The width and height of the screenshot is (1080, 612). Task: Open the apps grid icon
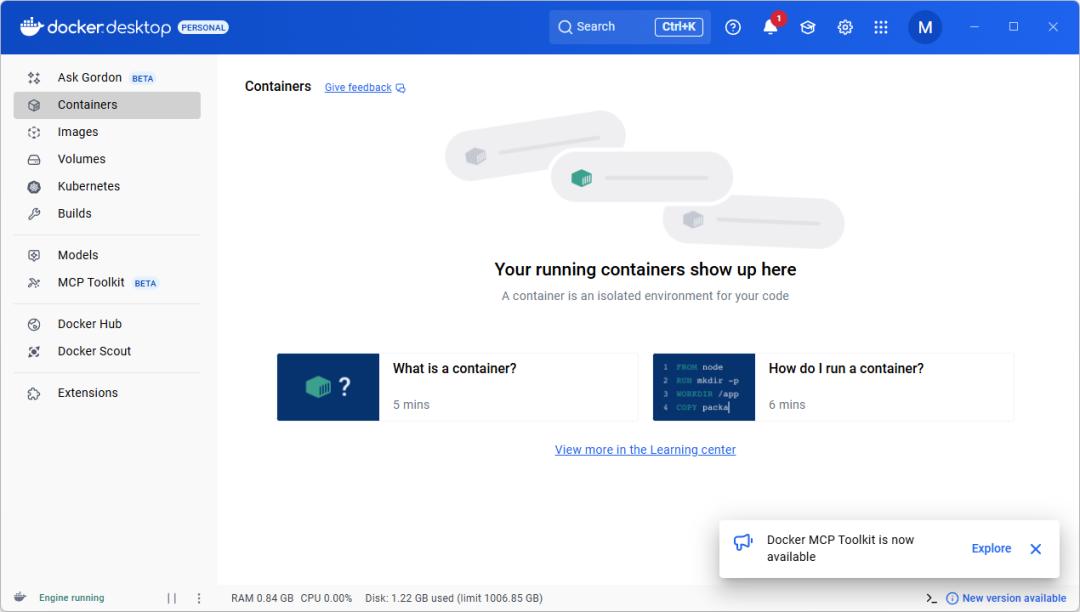click(881, 28)
